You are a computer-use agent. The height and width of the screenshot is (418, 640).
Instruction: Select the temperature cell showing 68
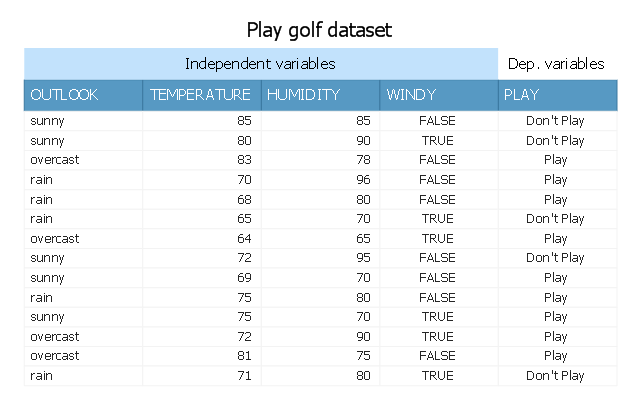pos(243,199)
